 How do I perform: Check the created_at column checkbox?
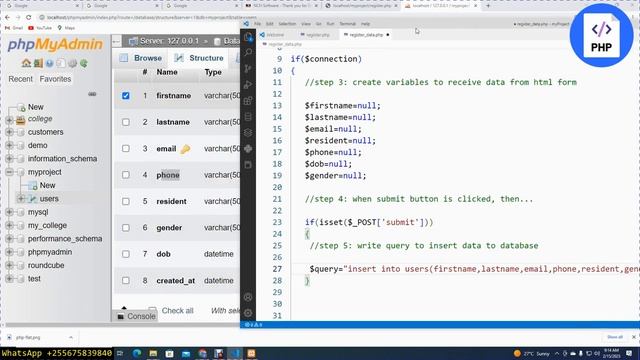point(126,280)
